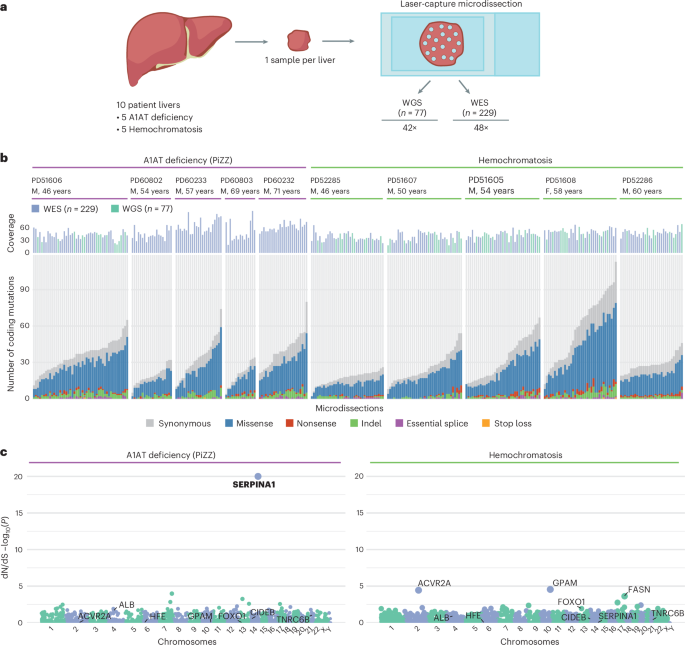Click the A1AT deficiency (PiZZ) header in panel c

pos(171,455)
